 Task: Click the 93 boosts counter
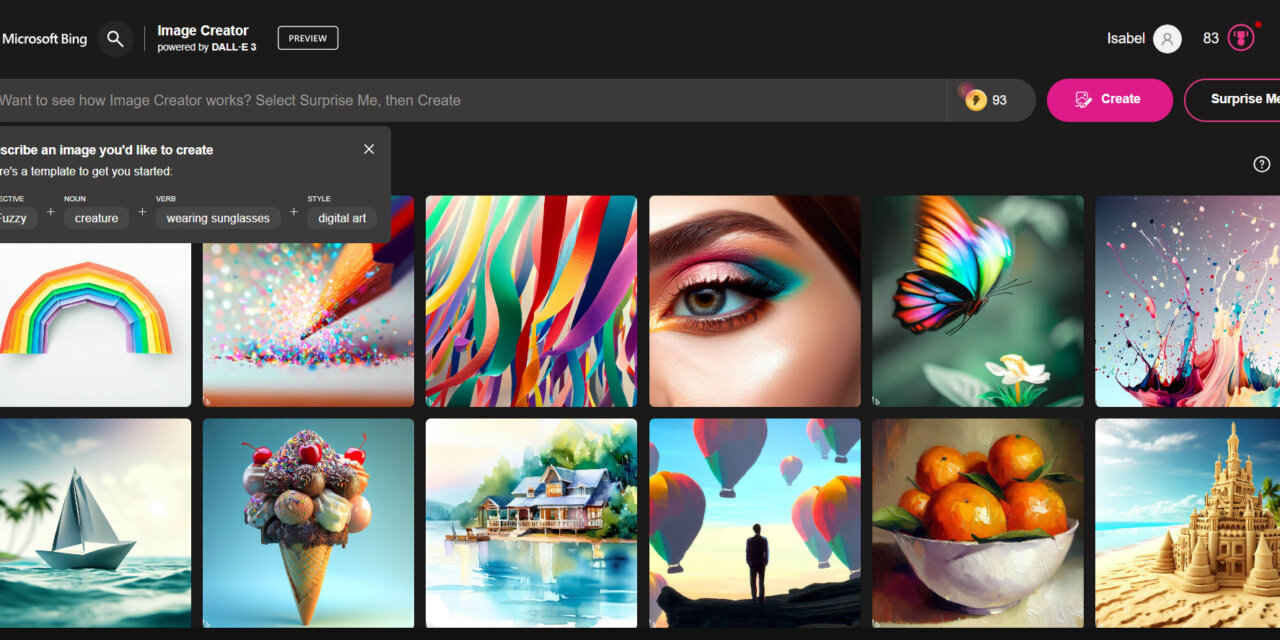tap(999, 101)
